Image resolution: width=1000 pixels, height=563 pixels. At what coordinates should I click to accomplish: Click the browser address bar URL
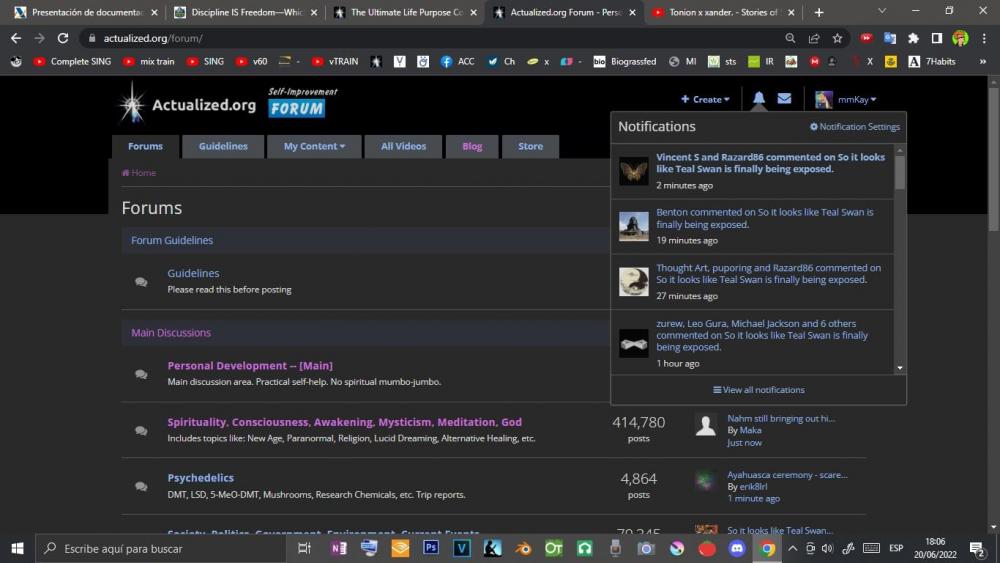tap(153, 38)
